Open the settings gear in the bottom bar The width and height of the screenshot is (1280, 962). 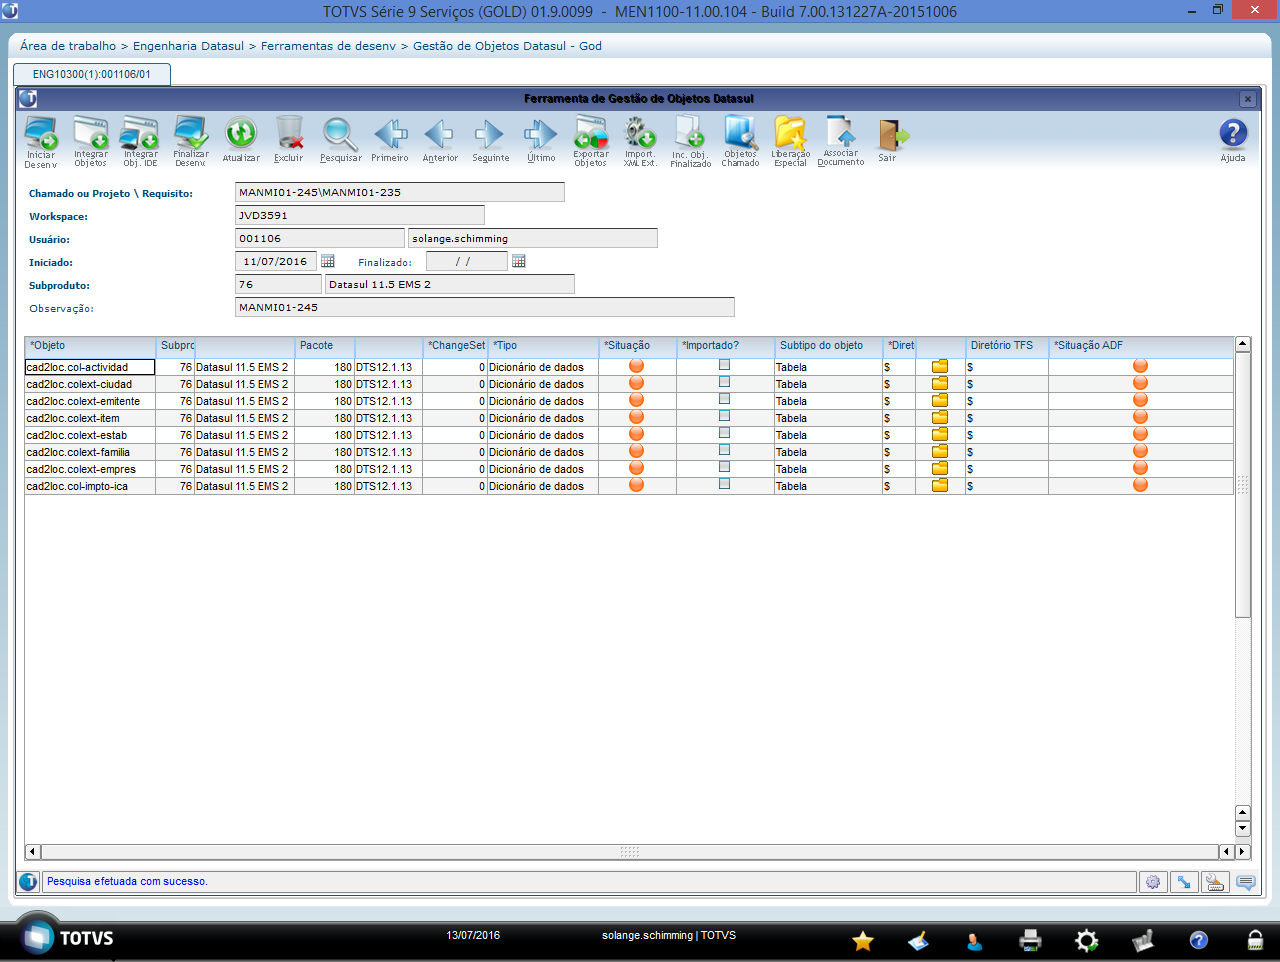[x=1087, y=940]
